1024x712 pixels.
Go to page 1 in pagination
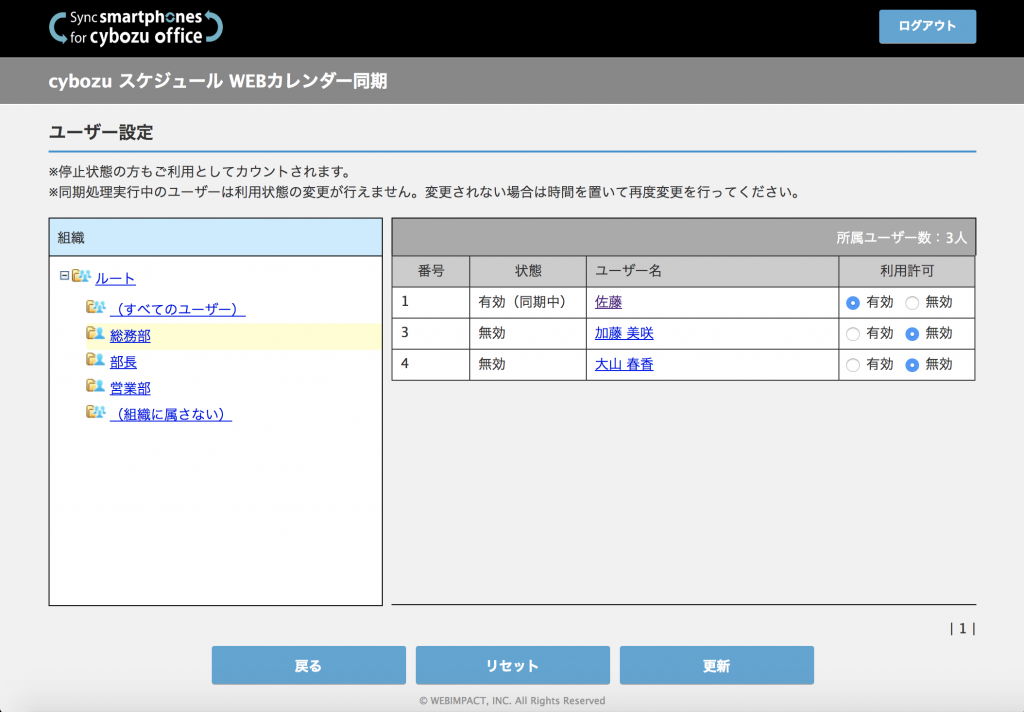tap(963, 629)
